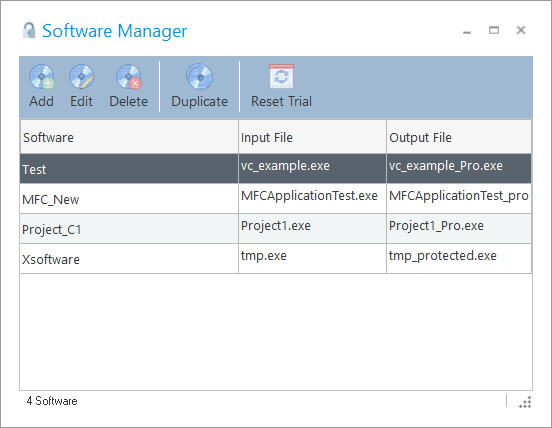Click the tmp_protected.exe output file cell
This screenshot has height=428, width=552.
pos(459,259)
